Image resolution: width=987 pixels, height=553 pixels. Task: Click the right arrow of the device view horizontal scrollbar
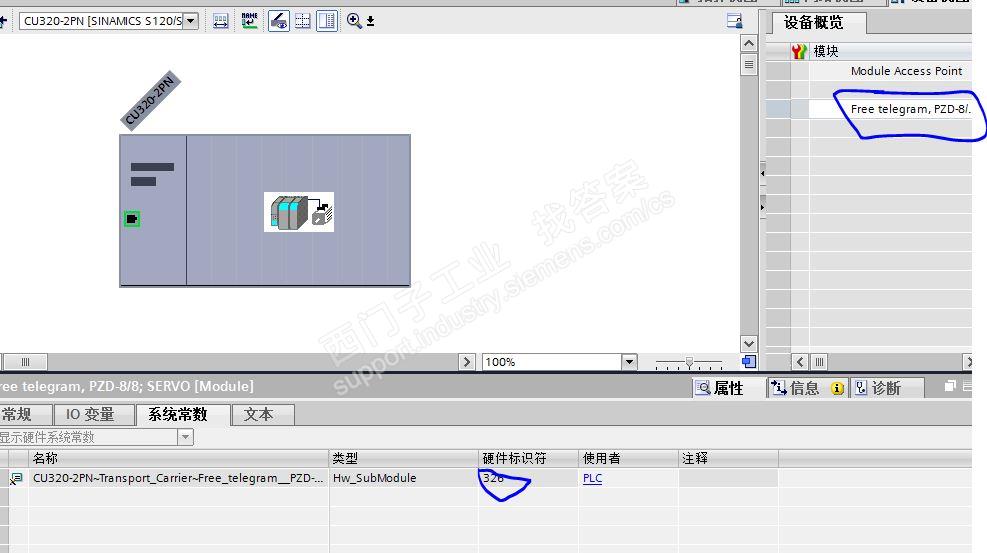coord(466,362)
